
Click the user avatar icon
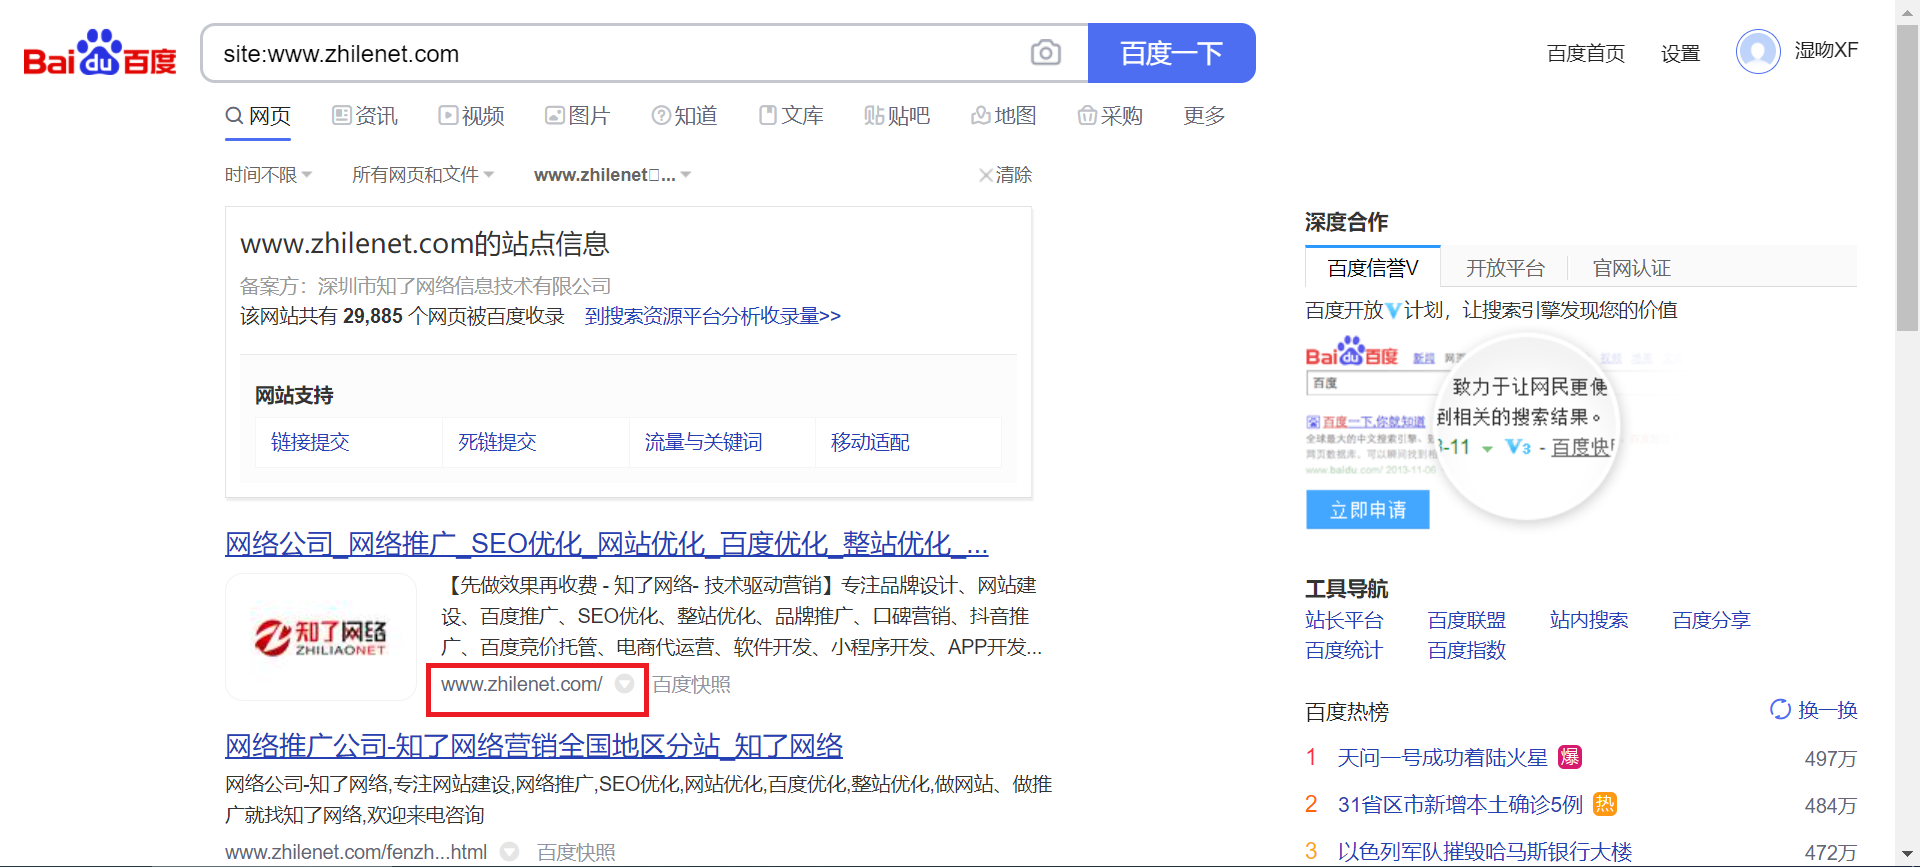(x=1757, y=51)
